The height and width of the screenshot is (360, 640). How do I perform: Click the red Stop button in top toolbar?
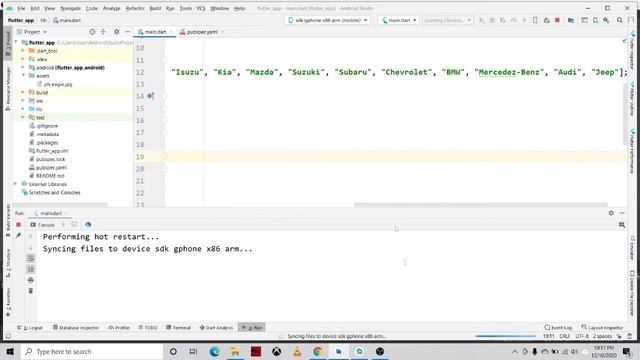pos(557,20)
